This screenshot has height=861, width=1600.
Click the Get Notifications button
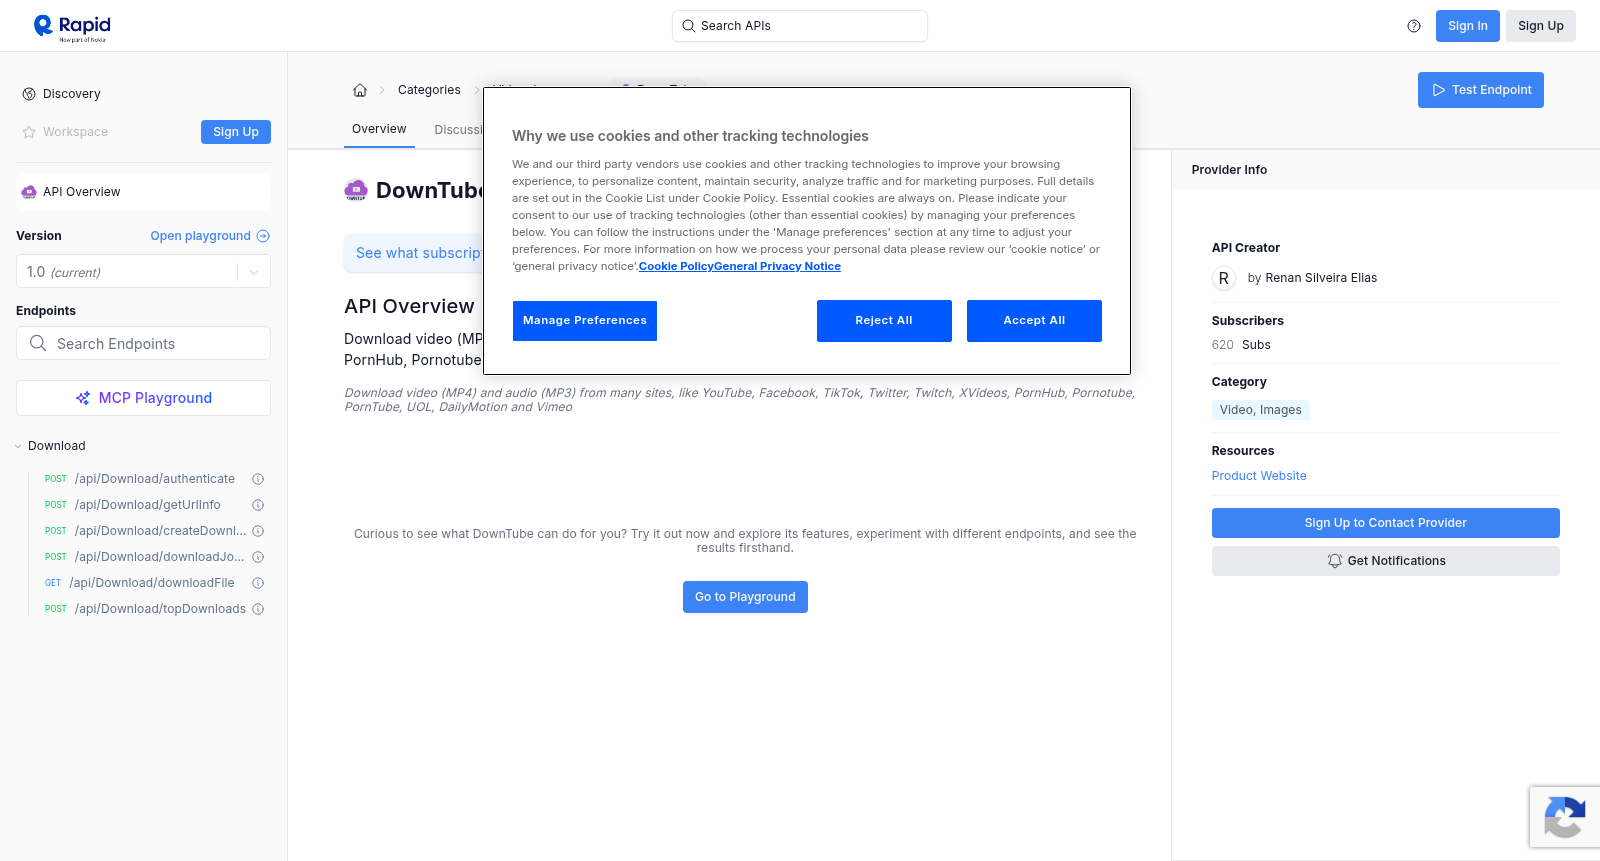[1386, 561]
